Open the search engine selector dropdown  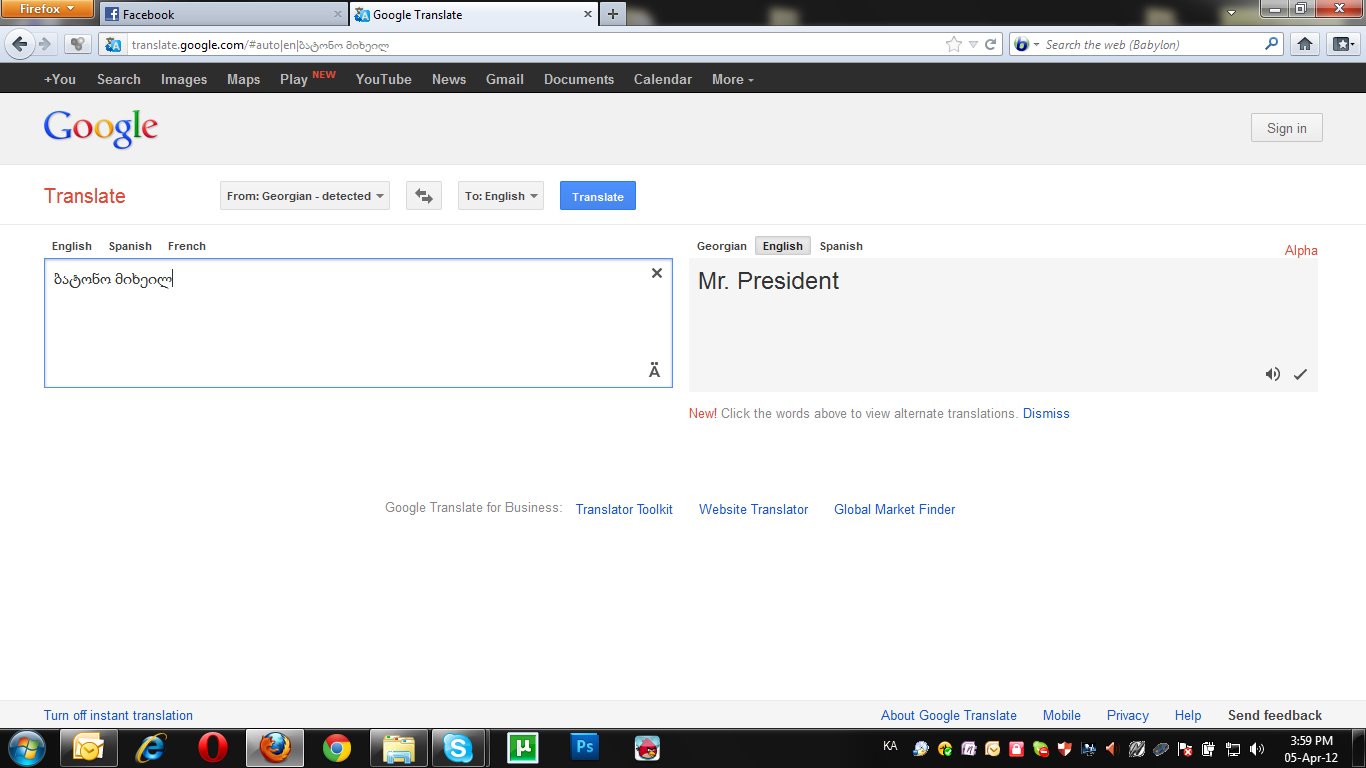point(1027,44)
